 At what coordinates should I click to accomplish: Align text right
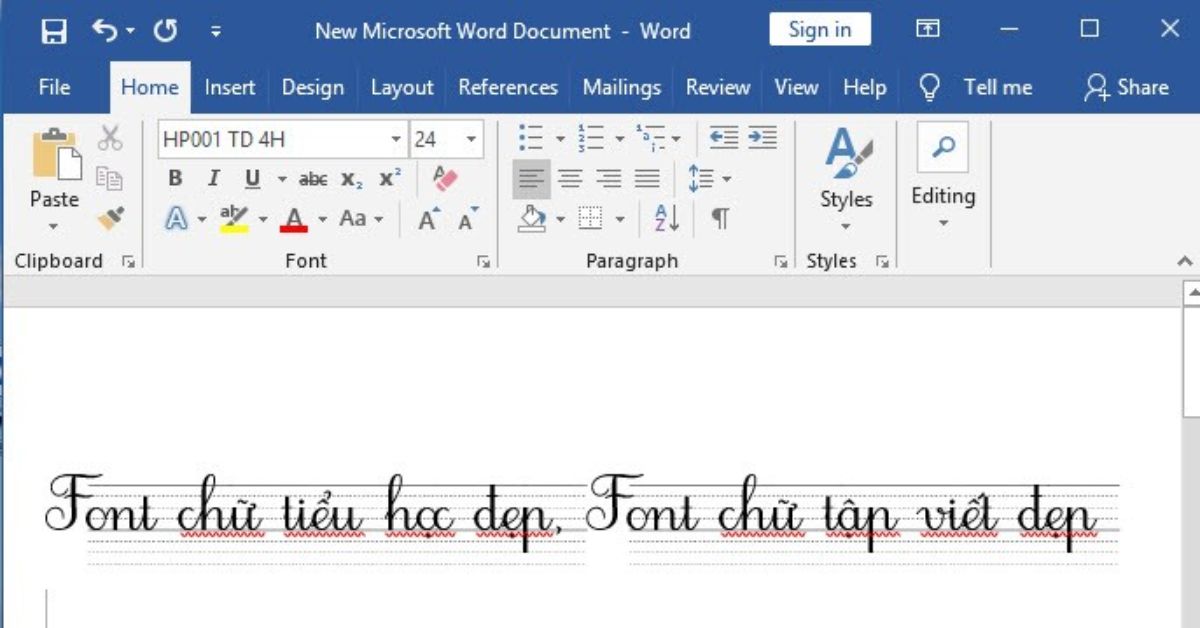[x=608, y=179]
